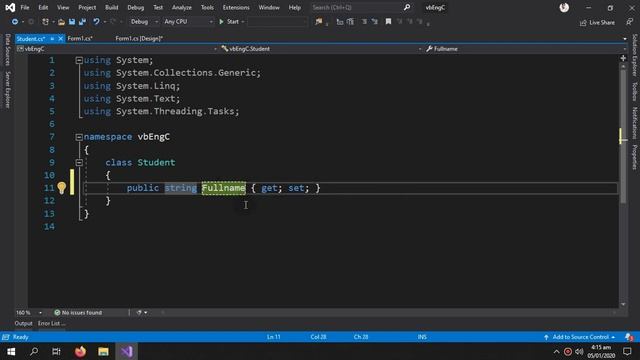640x360 pixels.
Task: Click the Find in Files toolbar icon
Action: pyautogui.click(x=319, y=22)
